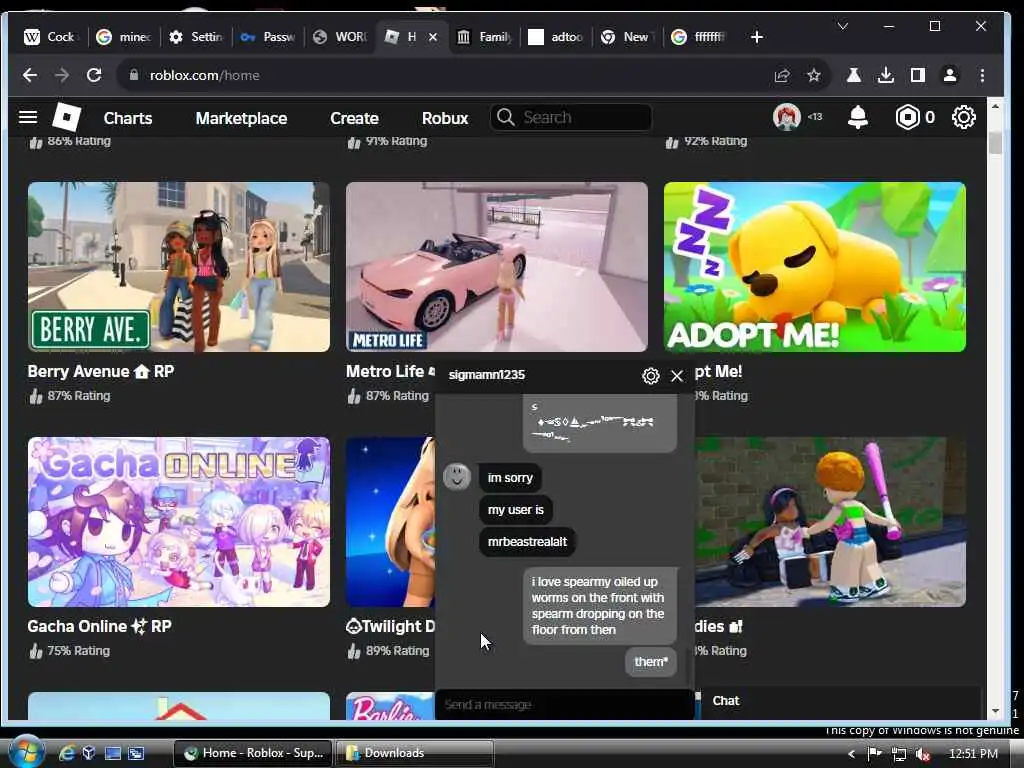Open the Create page

[x=354, y=118]
